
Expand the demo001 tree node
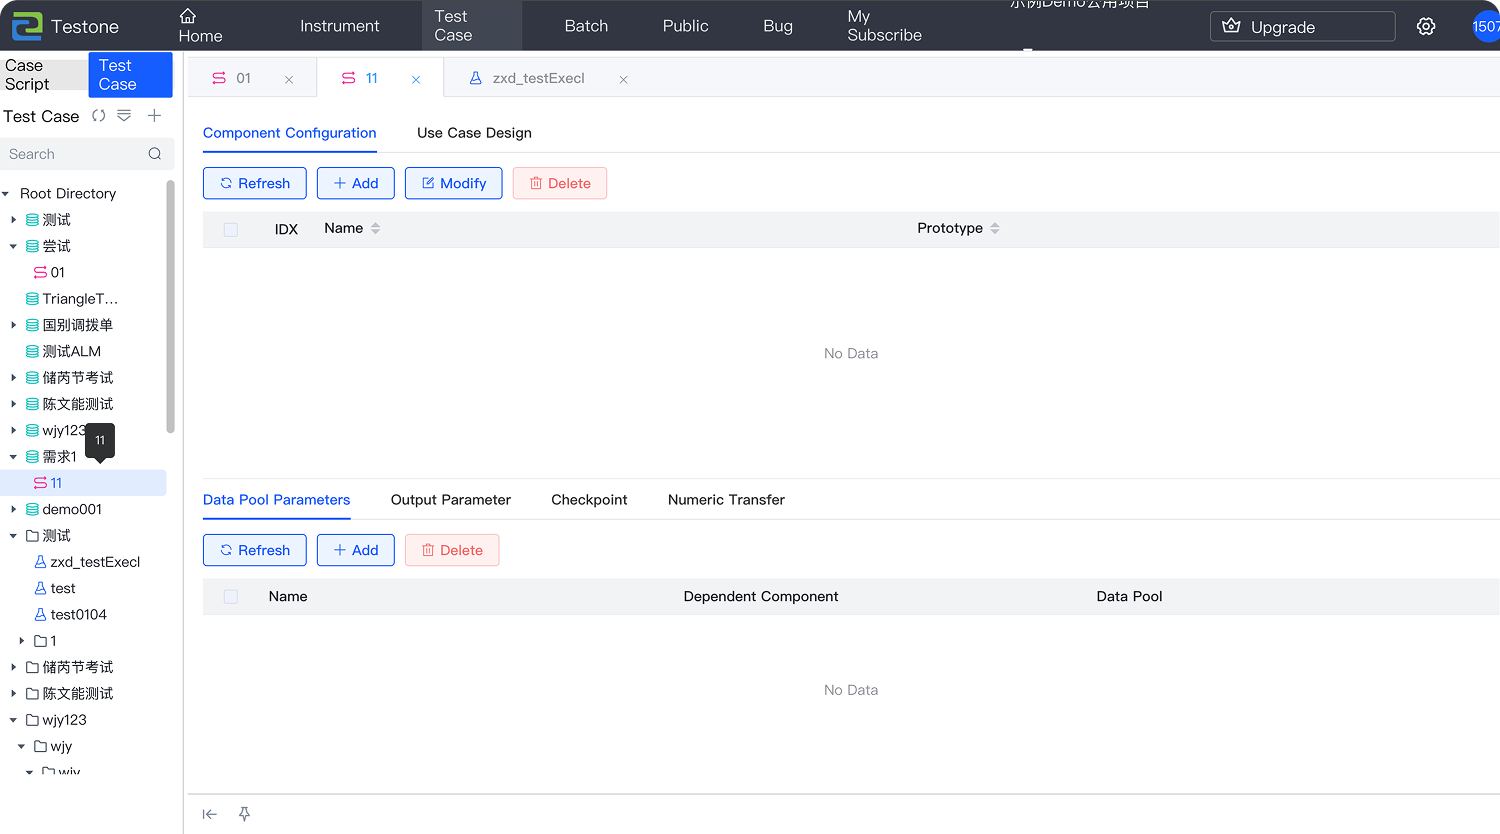coord(14,510)
